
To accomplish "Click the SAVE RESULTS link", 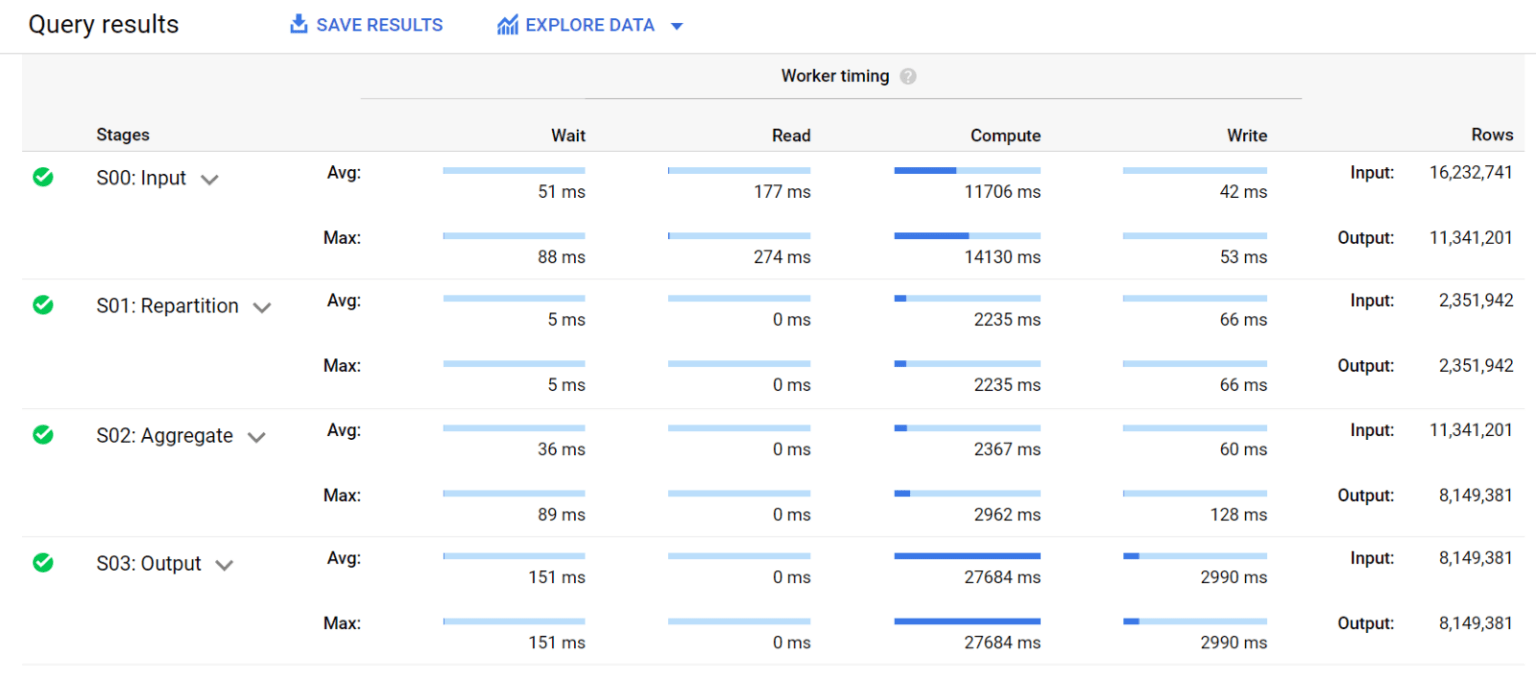I will click(x=380, y=24).
